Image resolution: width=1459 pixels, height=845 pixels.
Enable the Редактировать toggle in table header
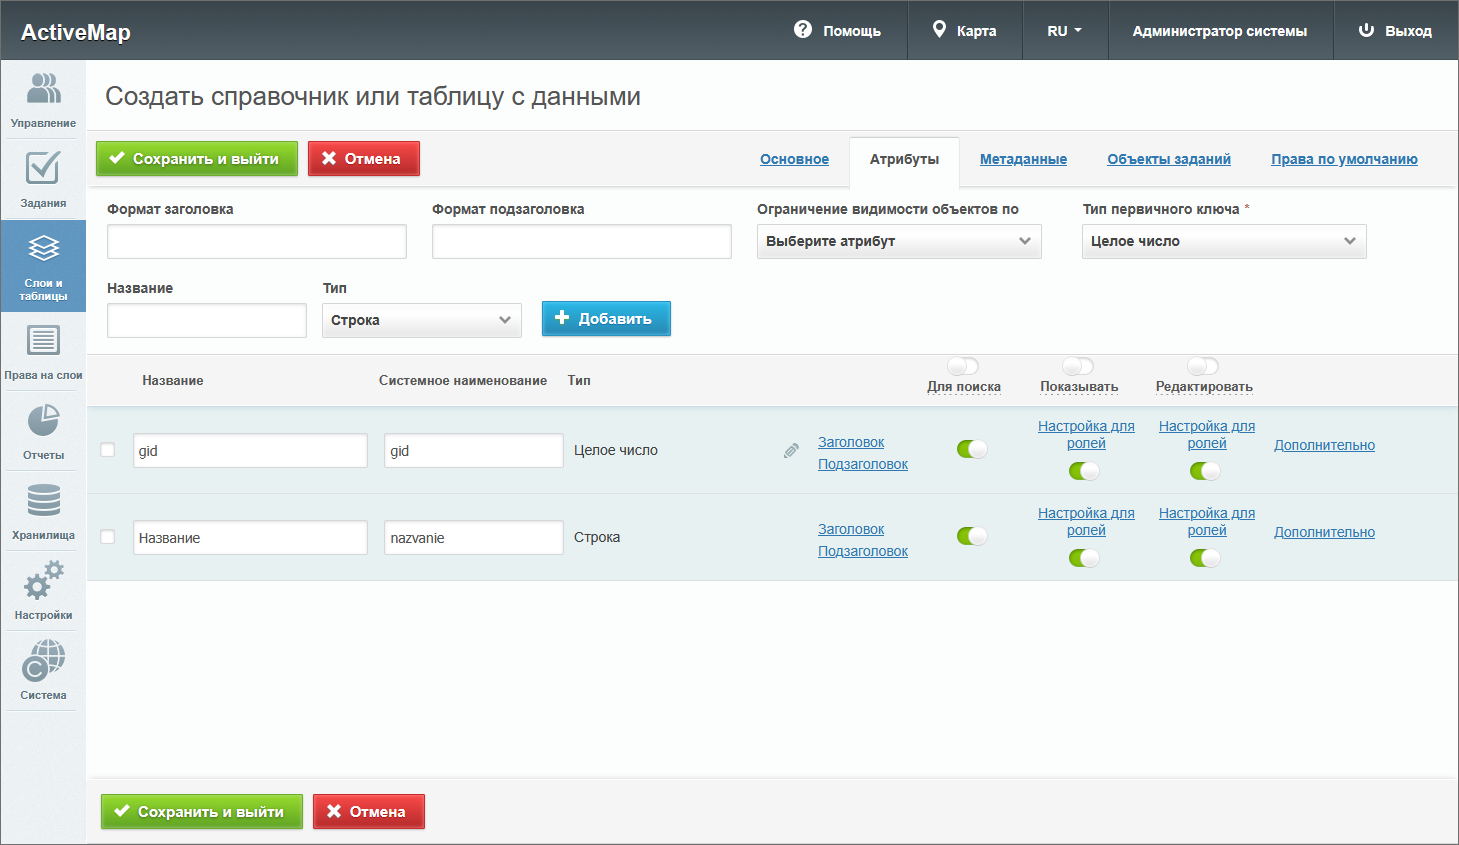point(1203,366)
